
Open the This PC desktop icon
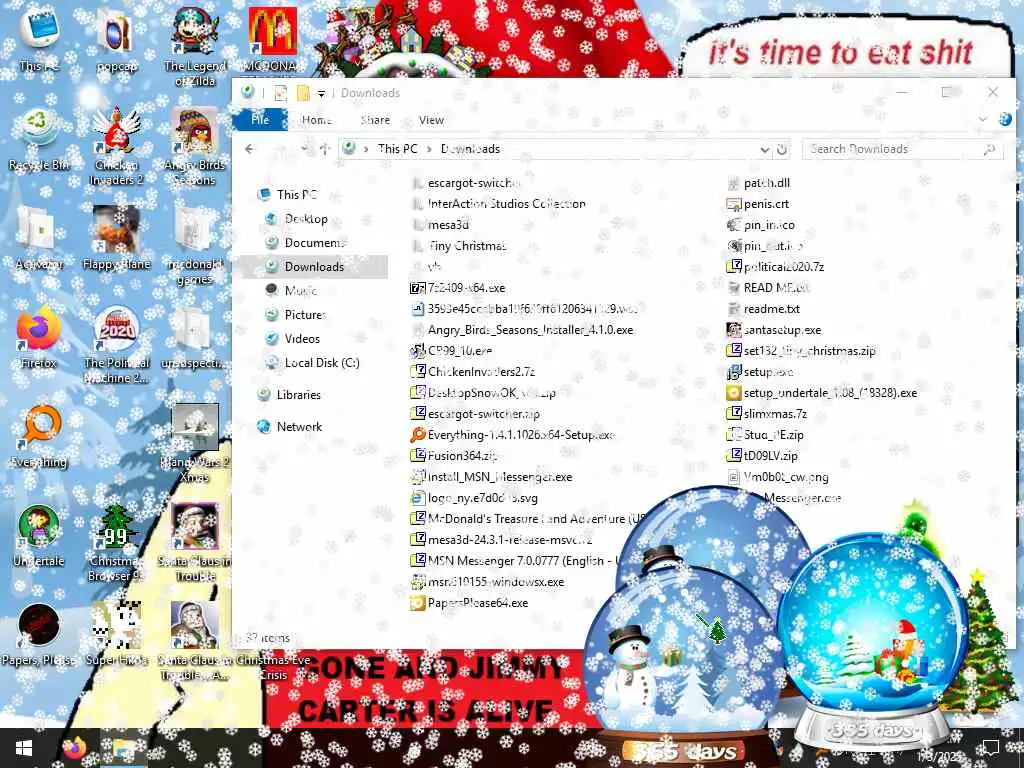[x=39, y=38]
